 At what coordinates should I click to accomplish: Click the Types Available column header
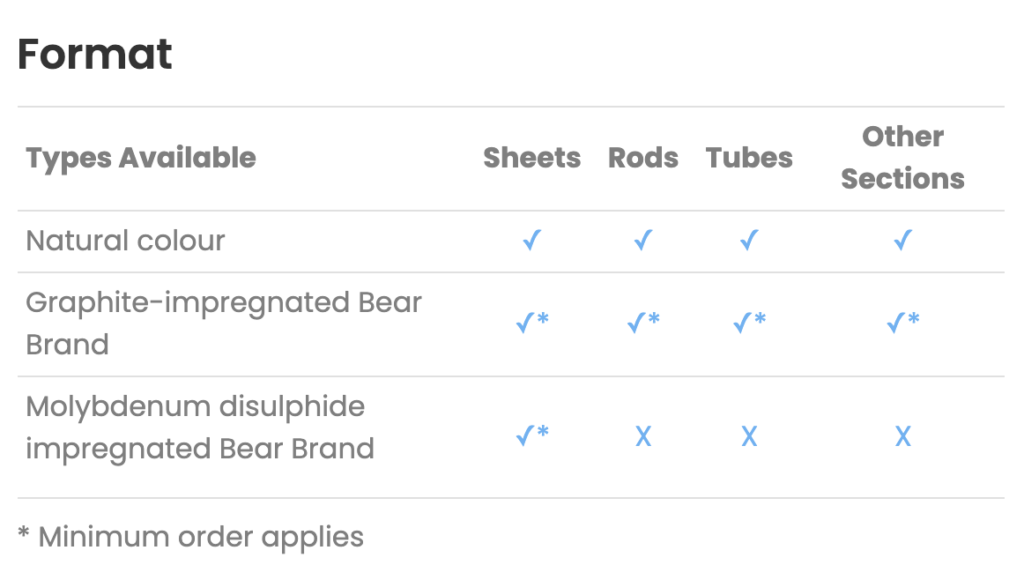[x=140, y=159]
